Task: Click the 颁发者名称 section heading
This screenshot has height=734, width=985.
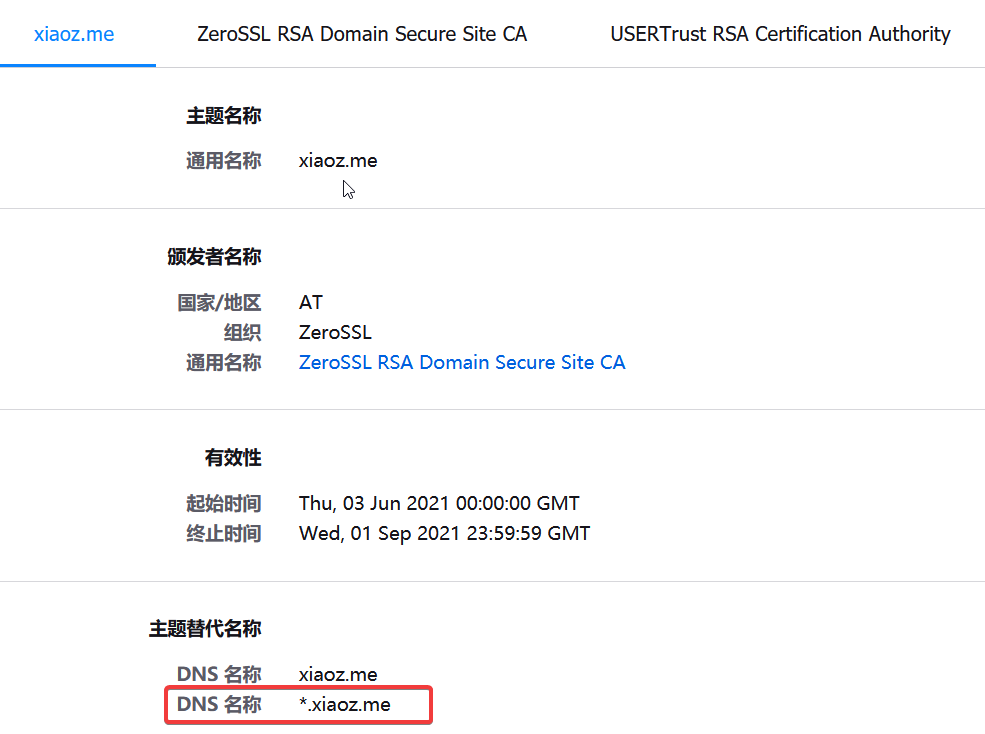Action: click(214, 257)
